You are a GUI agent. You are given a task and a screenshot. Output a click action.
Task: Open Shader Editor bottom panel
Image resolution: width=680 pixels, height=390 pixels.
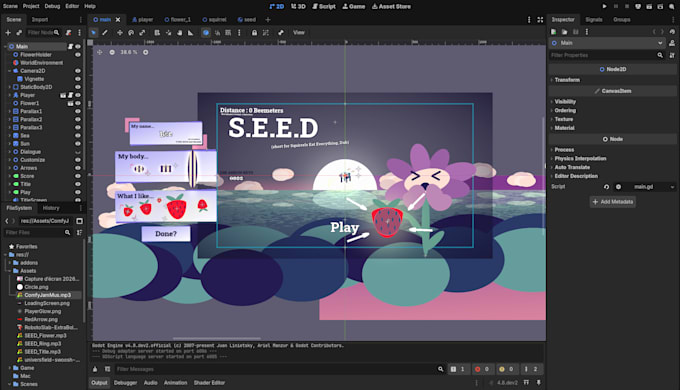[209, 383]
